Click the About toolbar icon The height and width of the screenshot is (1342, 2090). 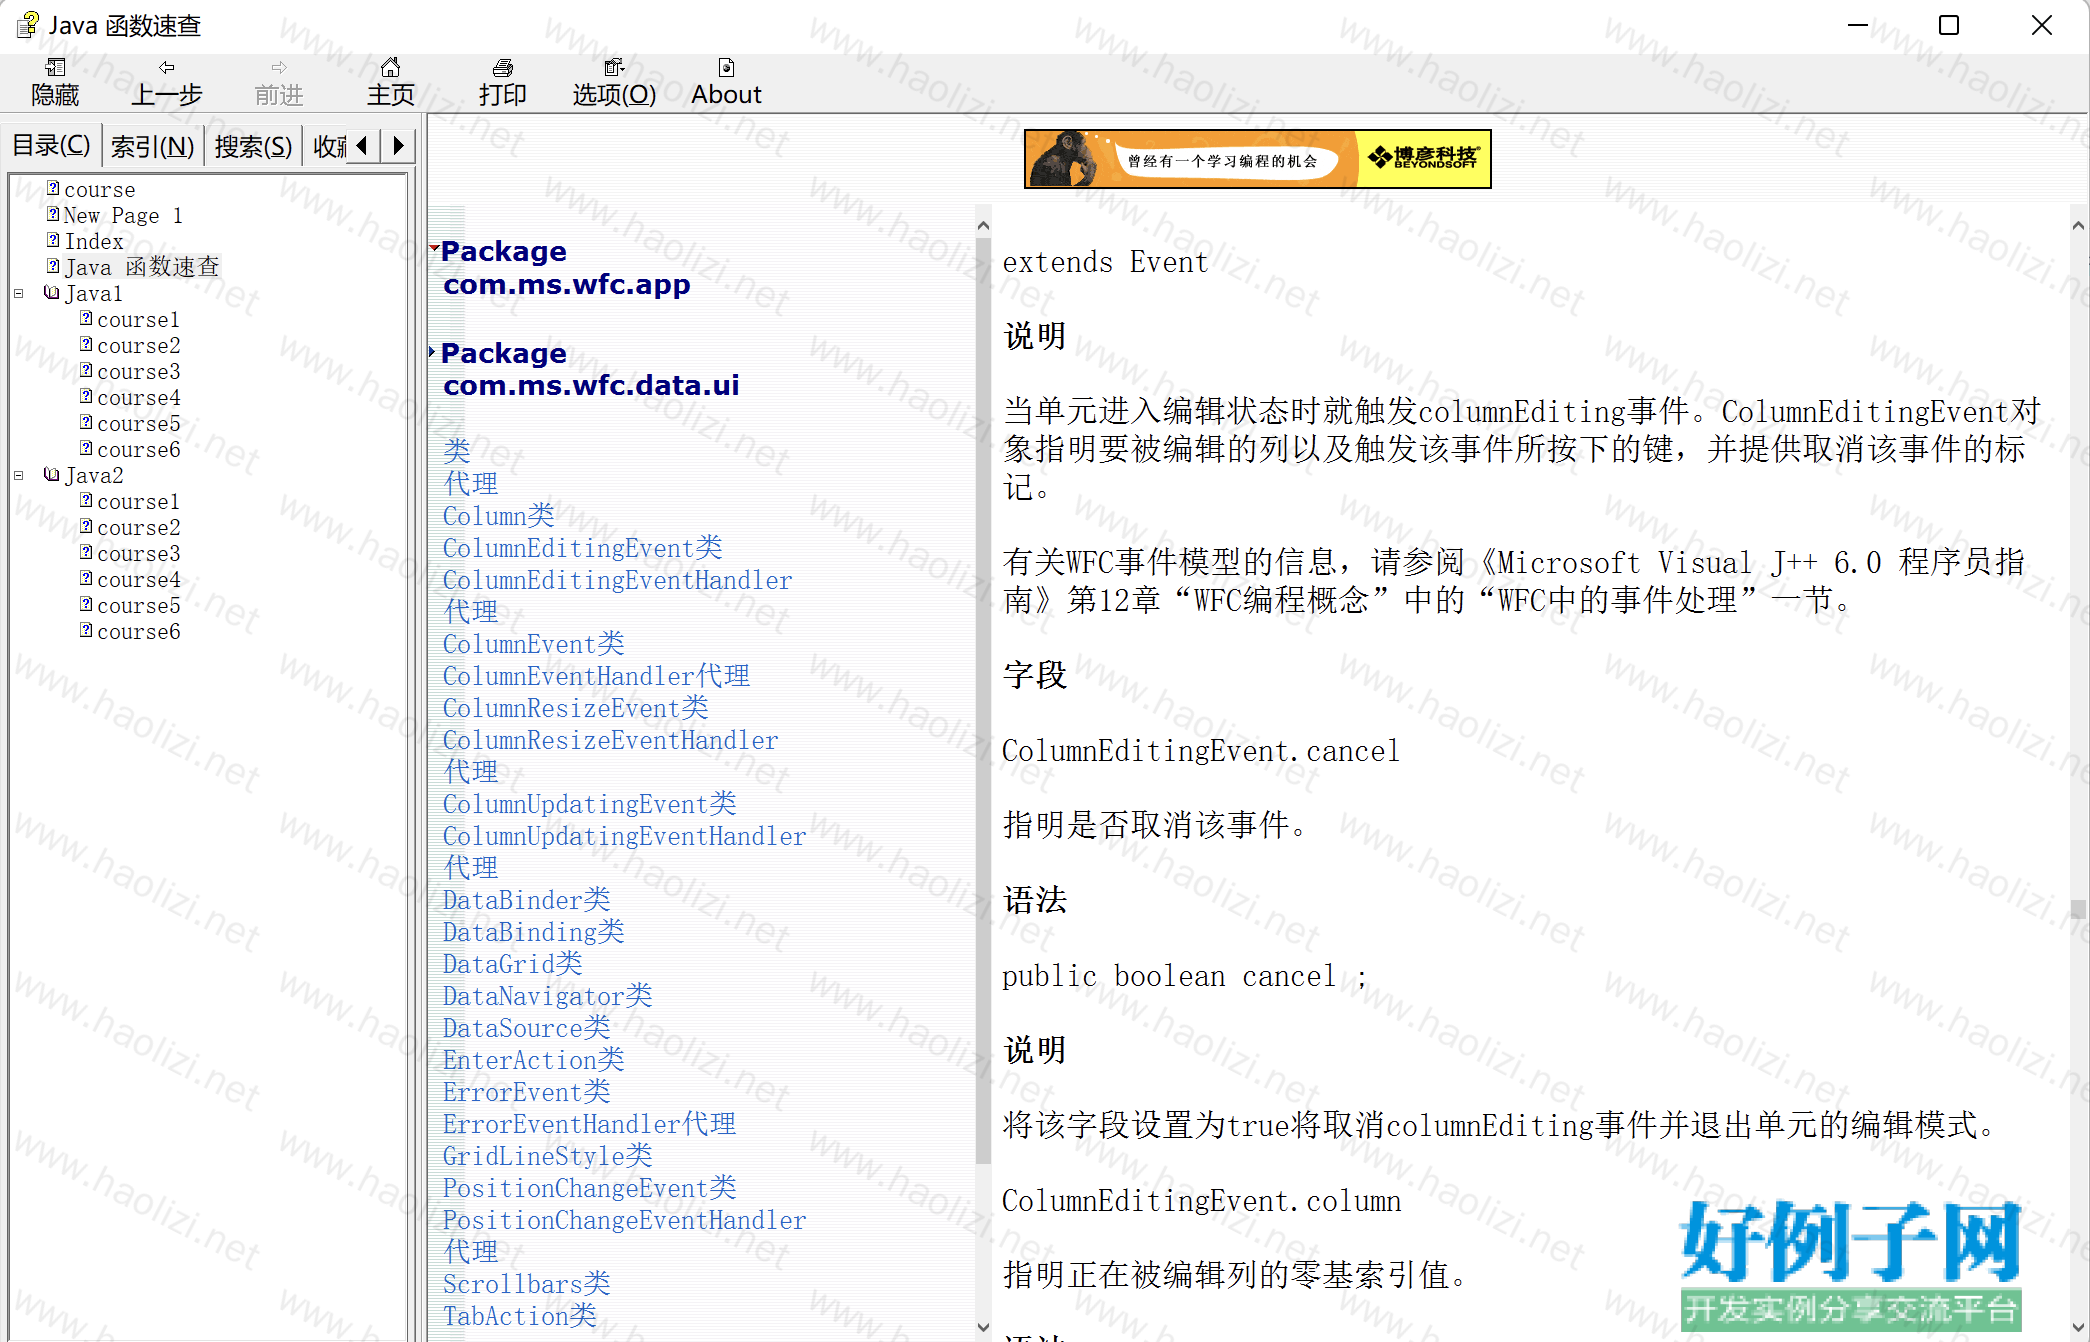[x=726, y=68]
